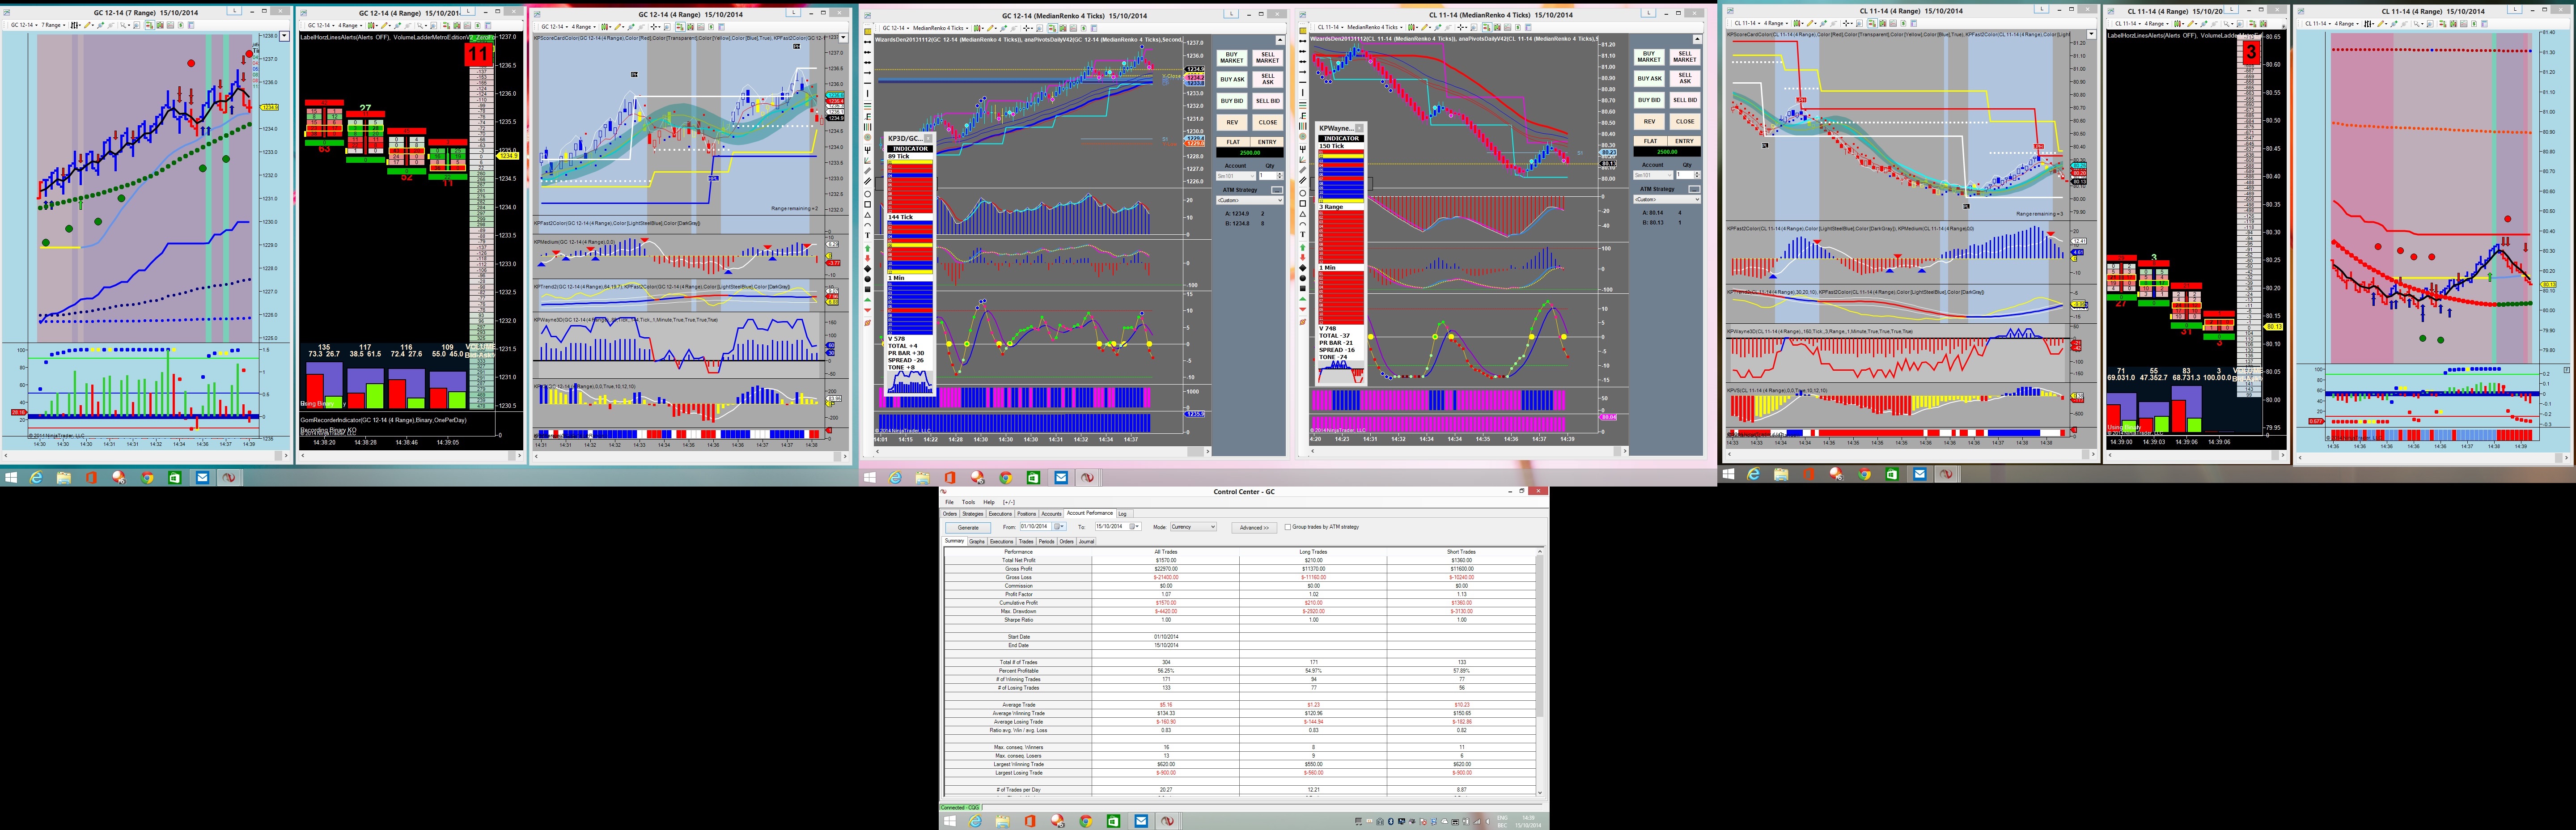This screenshot has width=2576, height=830.
Task: Select the Rectangle drawing tool in GC MedianRenko chart
Action: tap(867, 204)
